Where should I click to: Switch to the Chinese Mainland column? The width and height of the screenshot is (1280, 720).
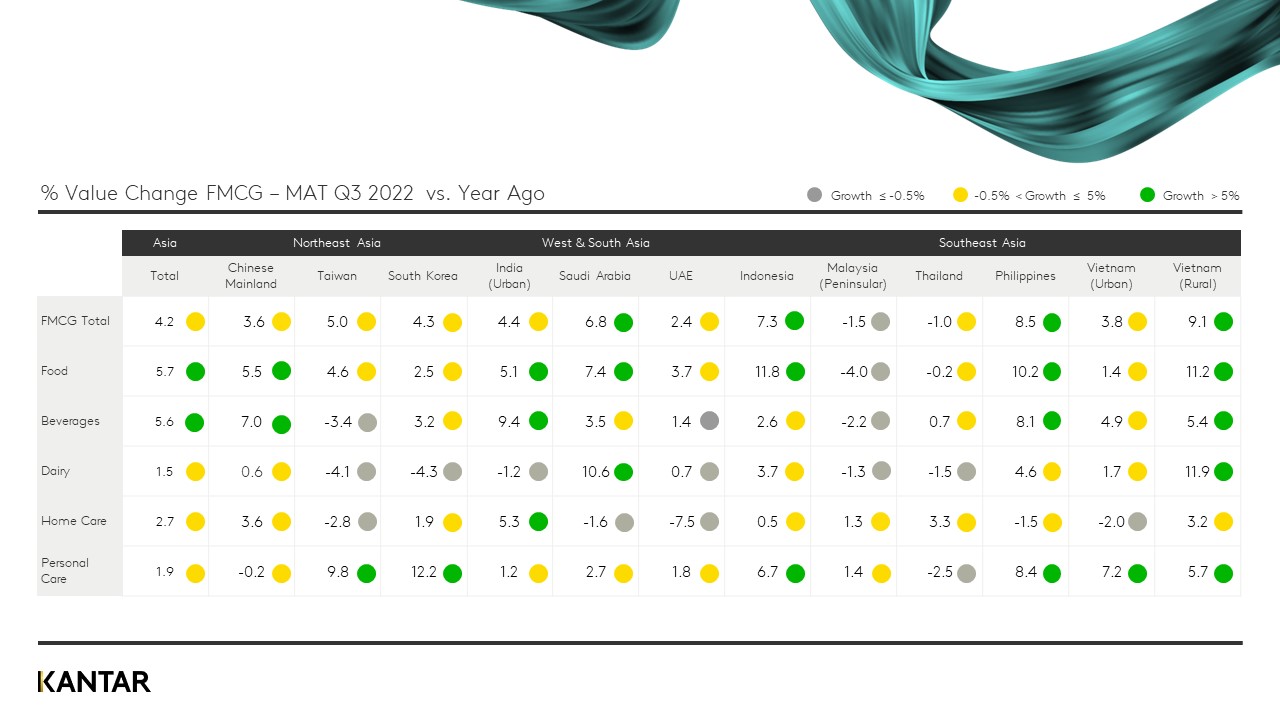(250, 276)
